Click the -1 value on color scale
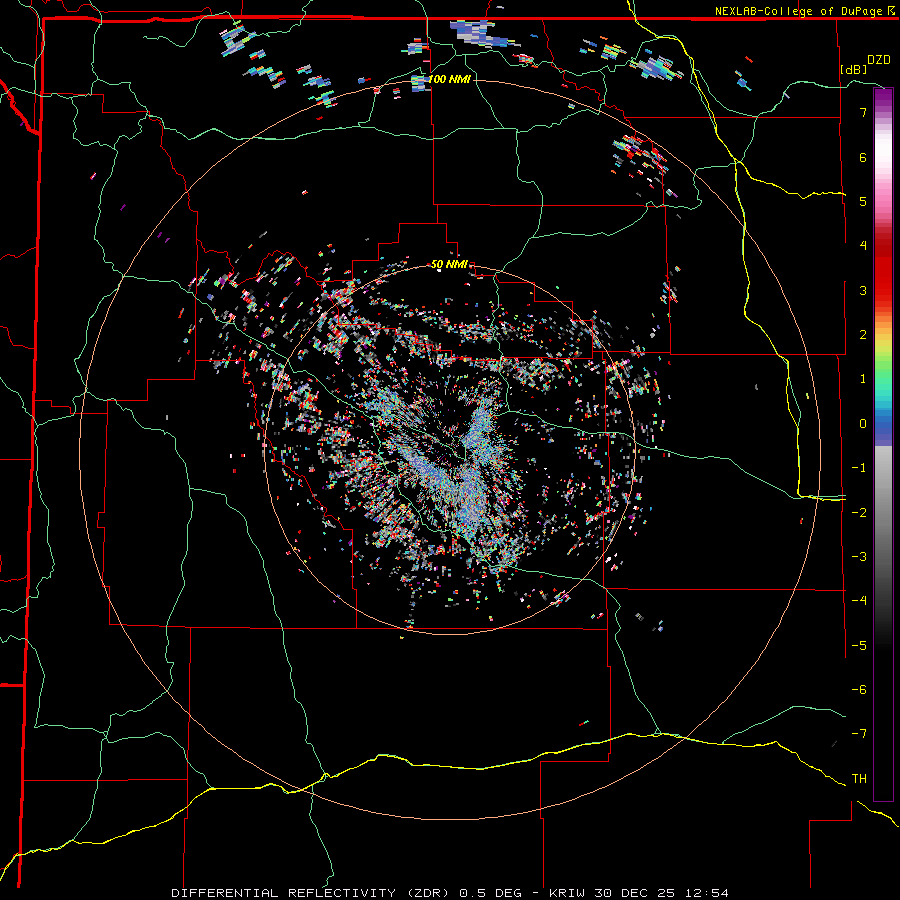 pyautogui.click(x=859, y=468)
